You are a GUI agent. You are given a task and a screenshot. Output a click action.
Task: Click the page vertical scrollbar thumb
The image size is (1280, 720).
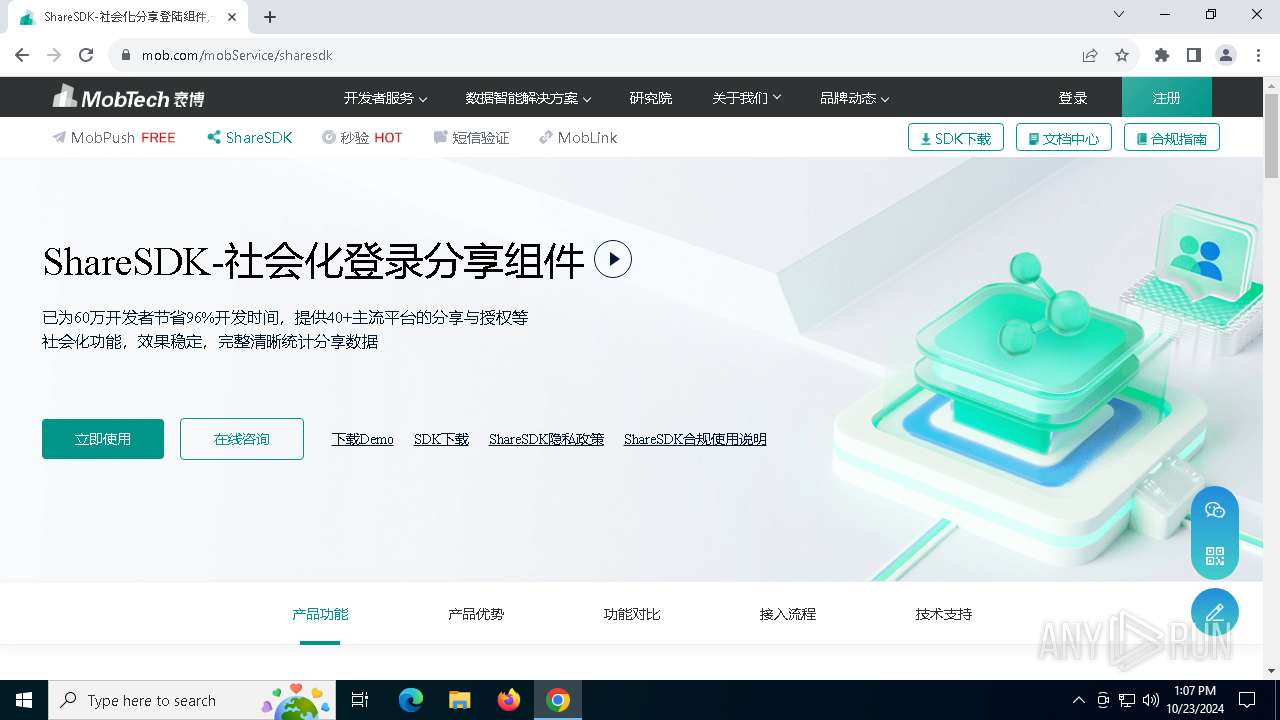1272,137
